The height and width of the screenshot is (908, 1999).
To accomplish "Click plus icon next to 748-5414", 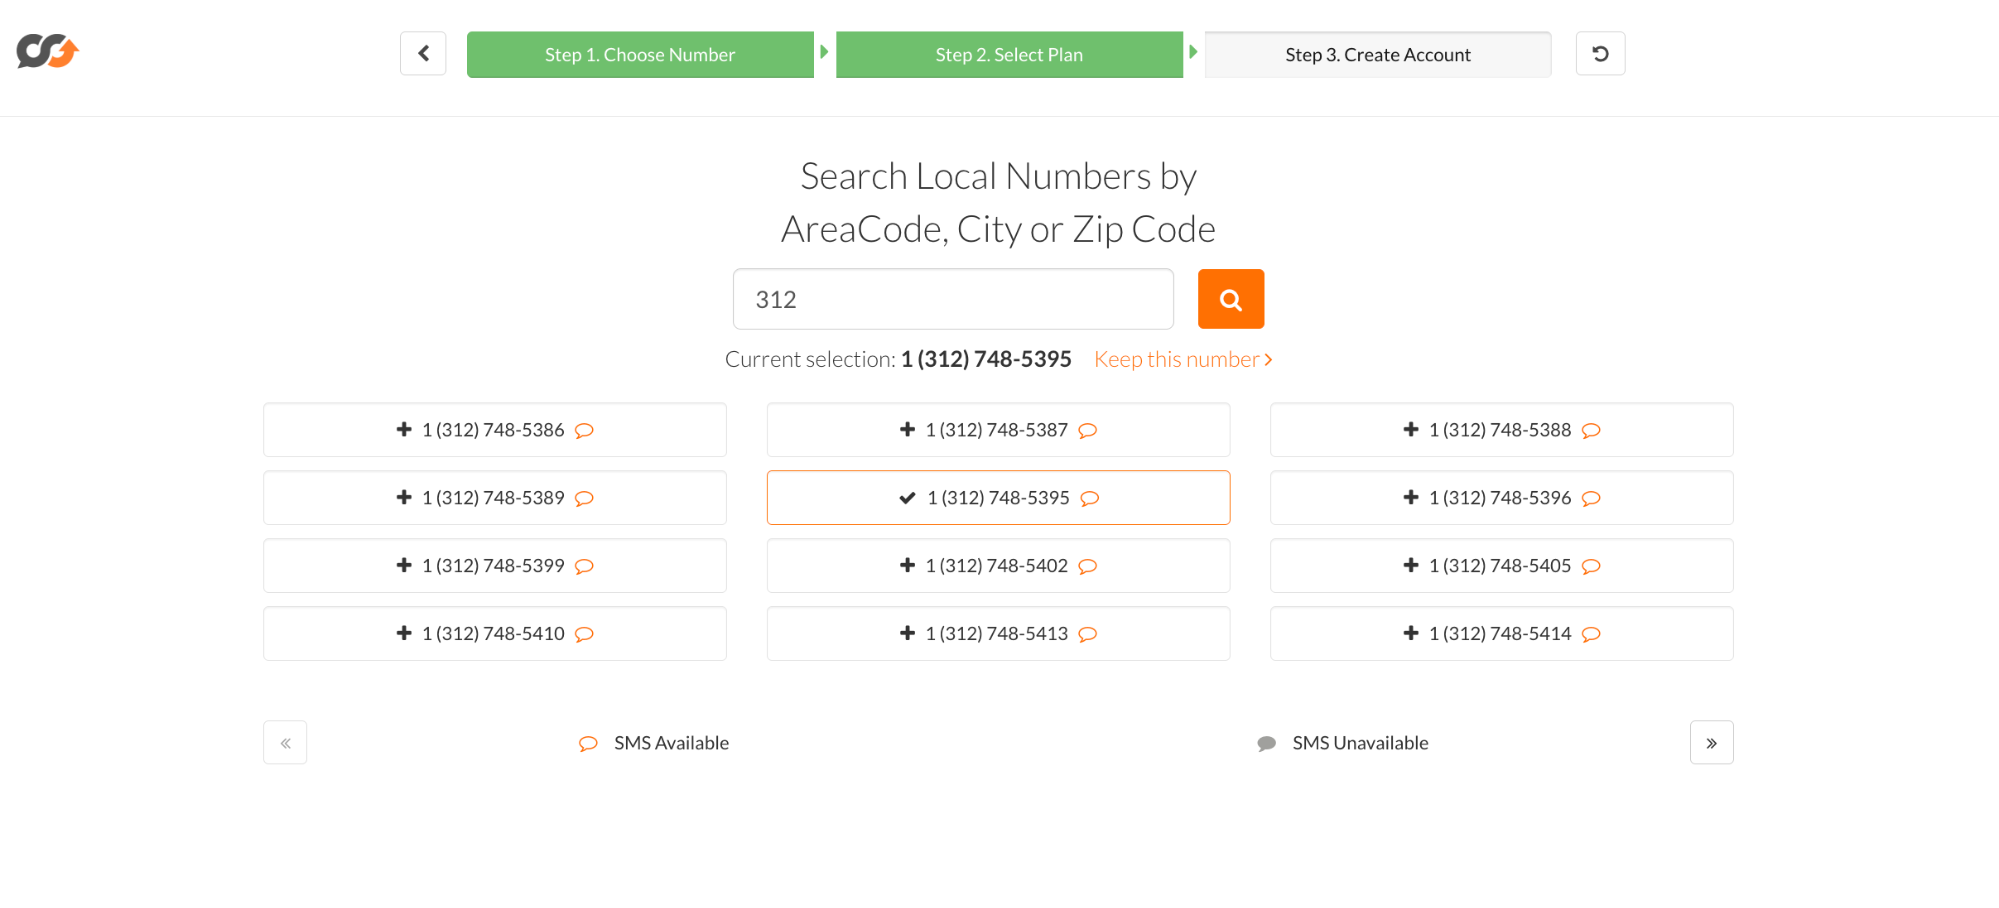I will 1411,633.
